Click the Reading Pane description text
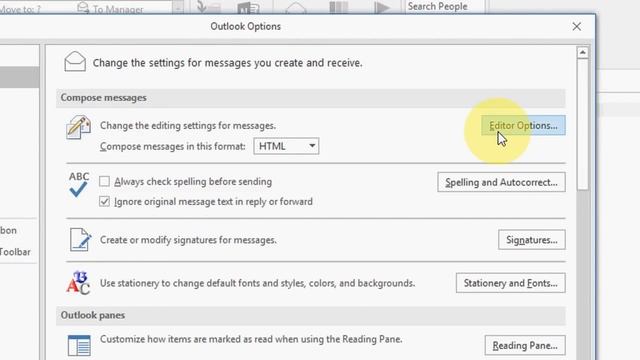The width and height of the screenshot is (640, 360). coord(251,339)
